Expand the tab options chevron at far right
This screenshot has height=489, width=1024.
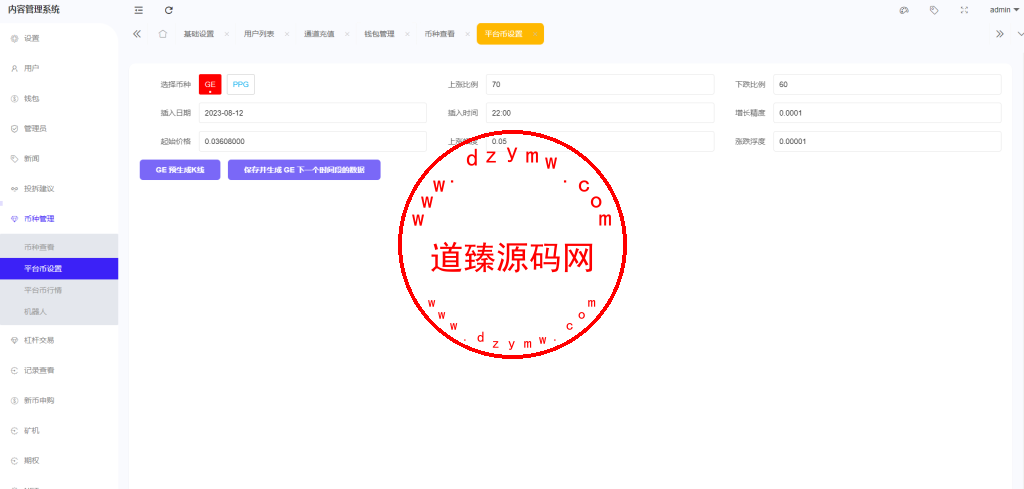pos(1019,34)
